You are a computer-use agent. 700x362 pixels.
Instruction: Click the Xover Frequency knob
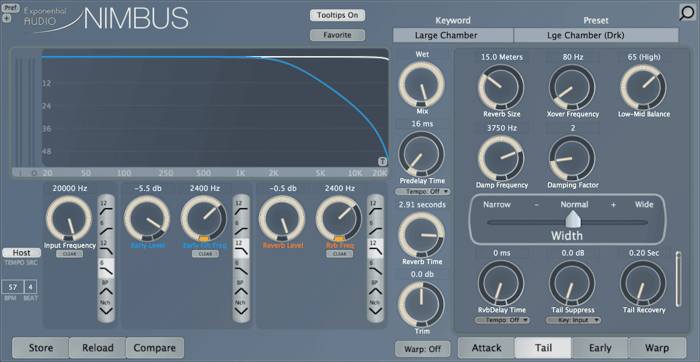(572, 87)
